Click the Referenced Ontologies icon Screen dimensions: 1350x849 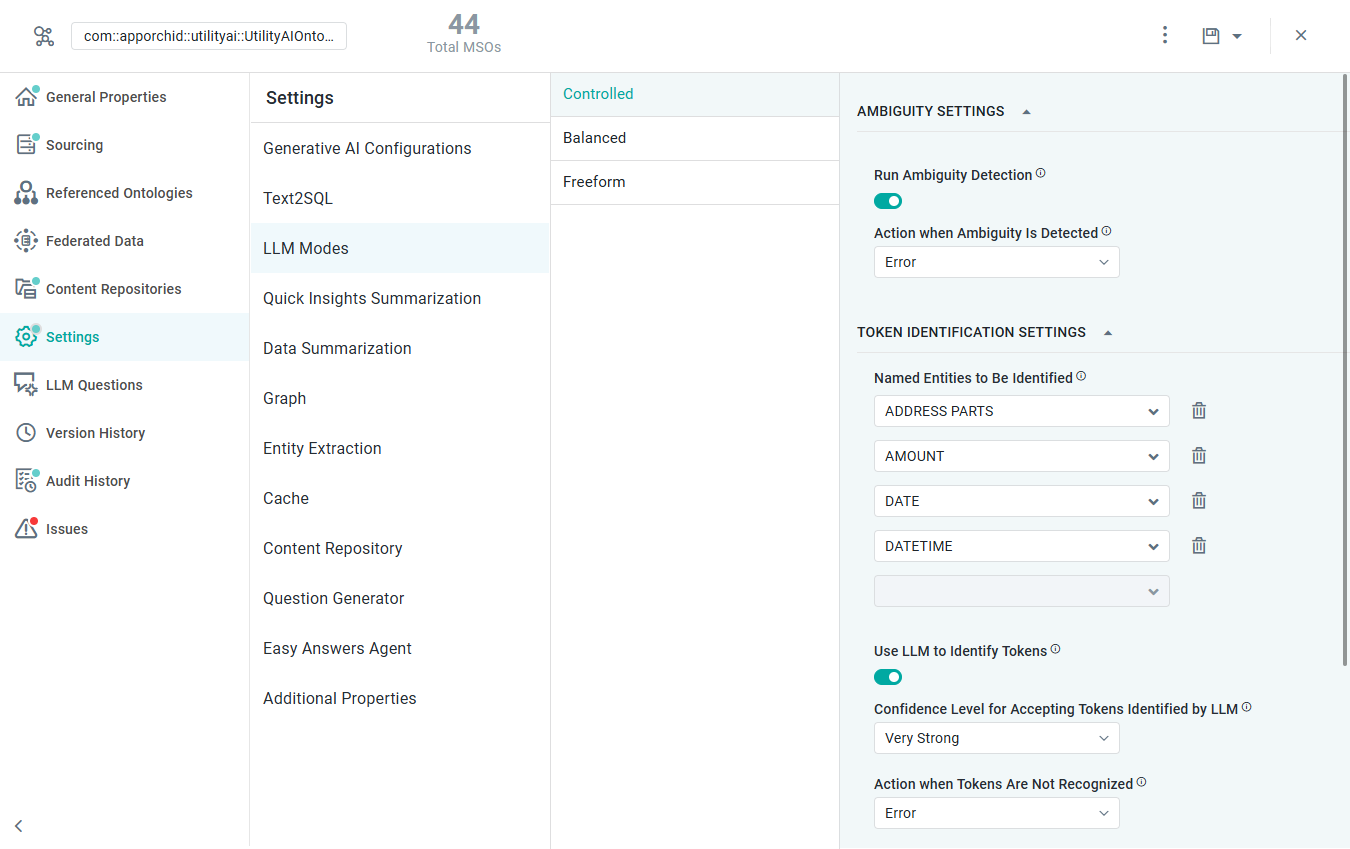click(x=26, y=193)
